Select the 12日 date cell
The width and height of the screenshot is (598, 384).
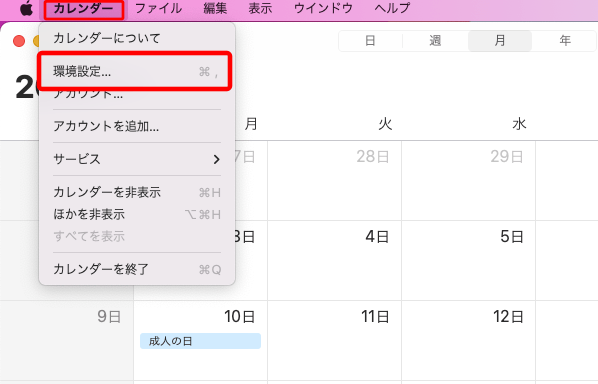(468, 341)
